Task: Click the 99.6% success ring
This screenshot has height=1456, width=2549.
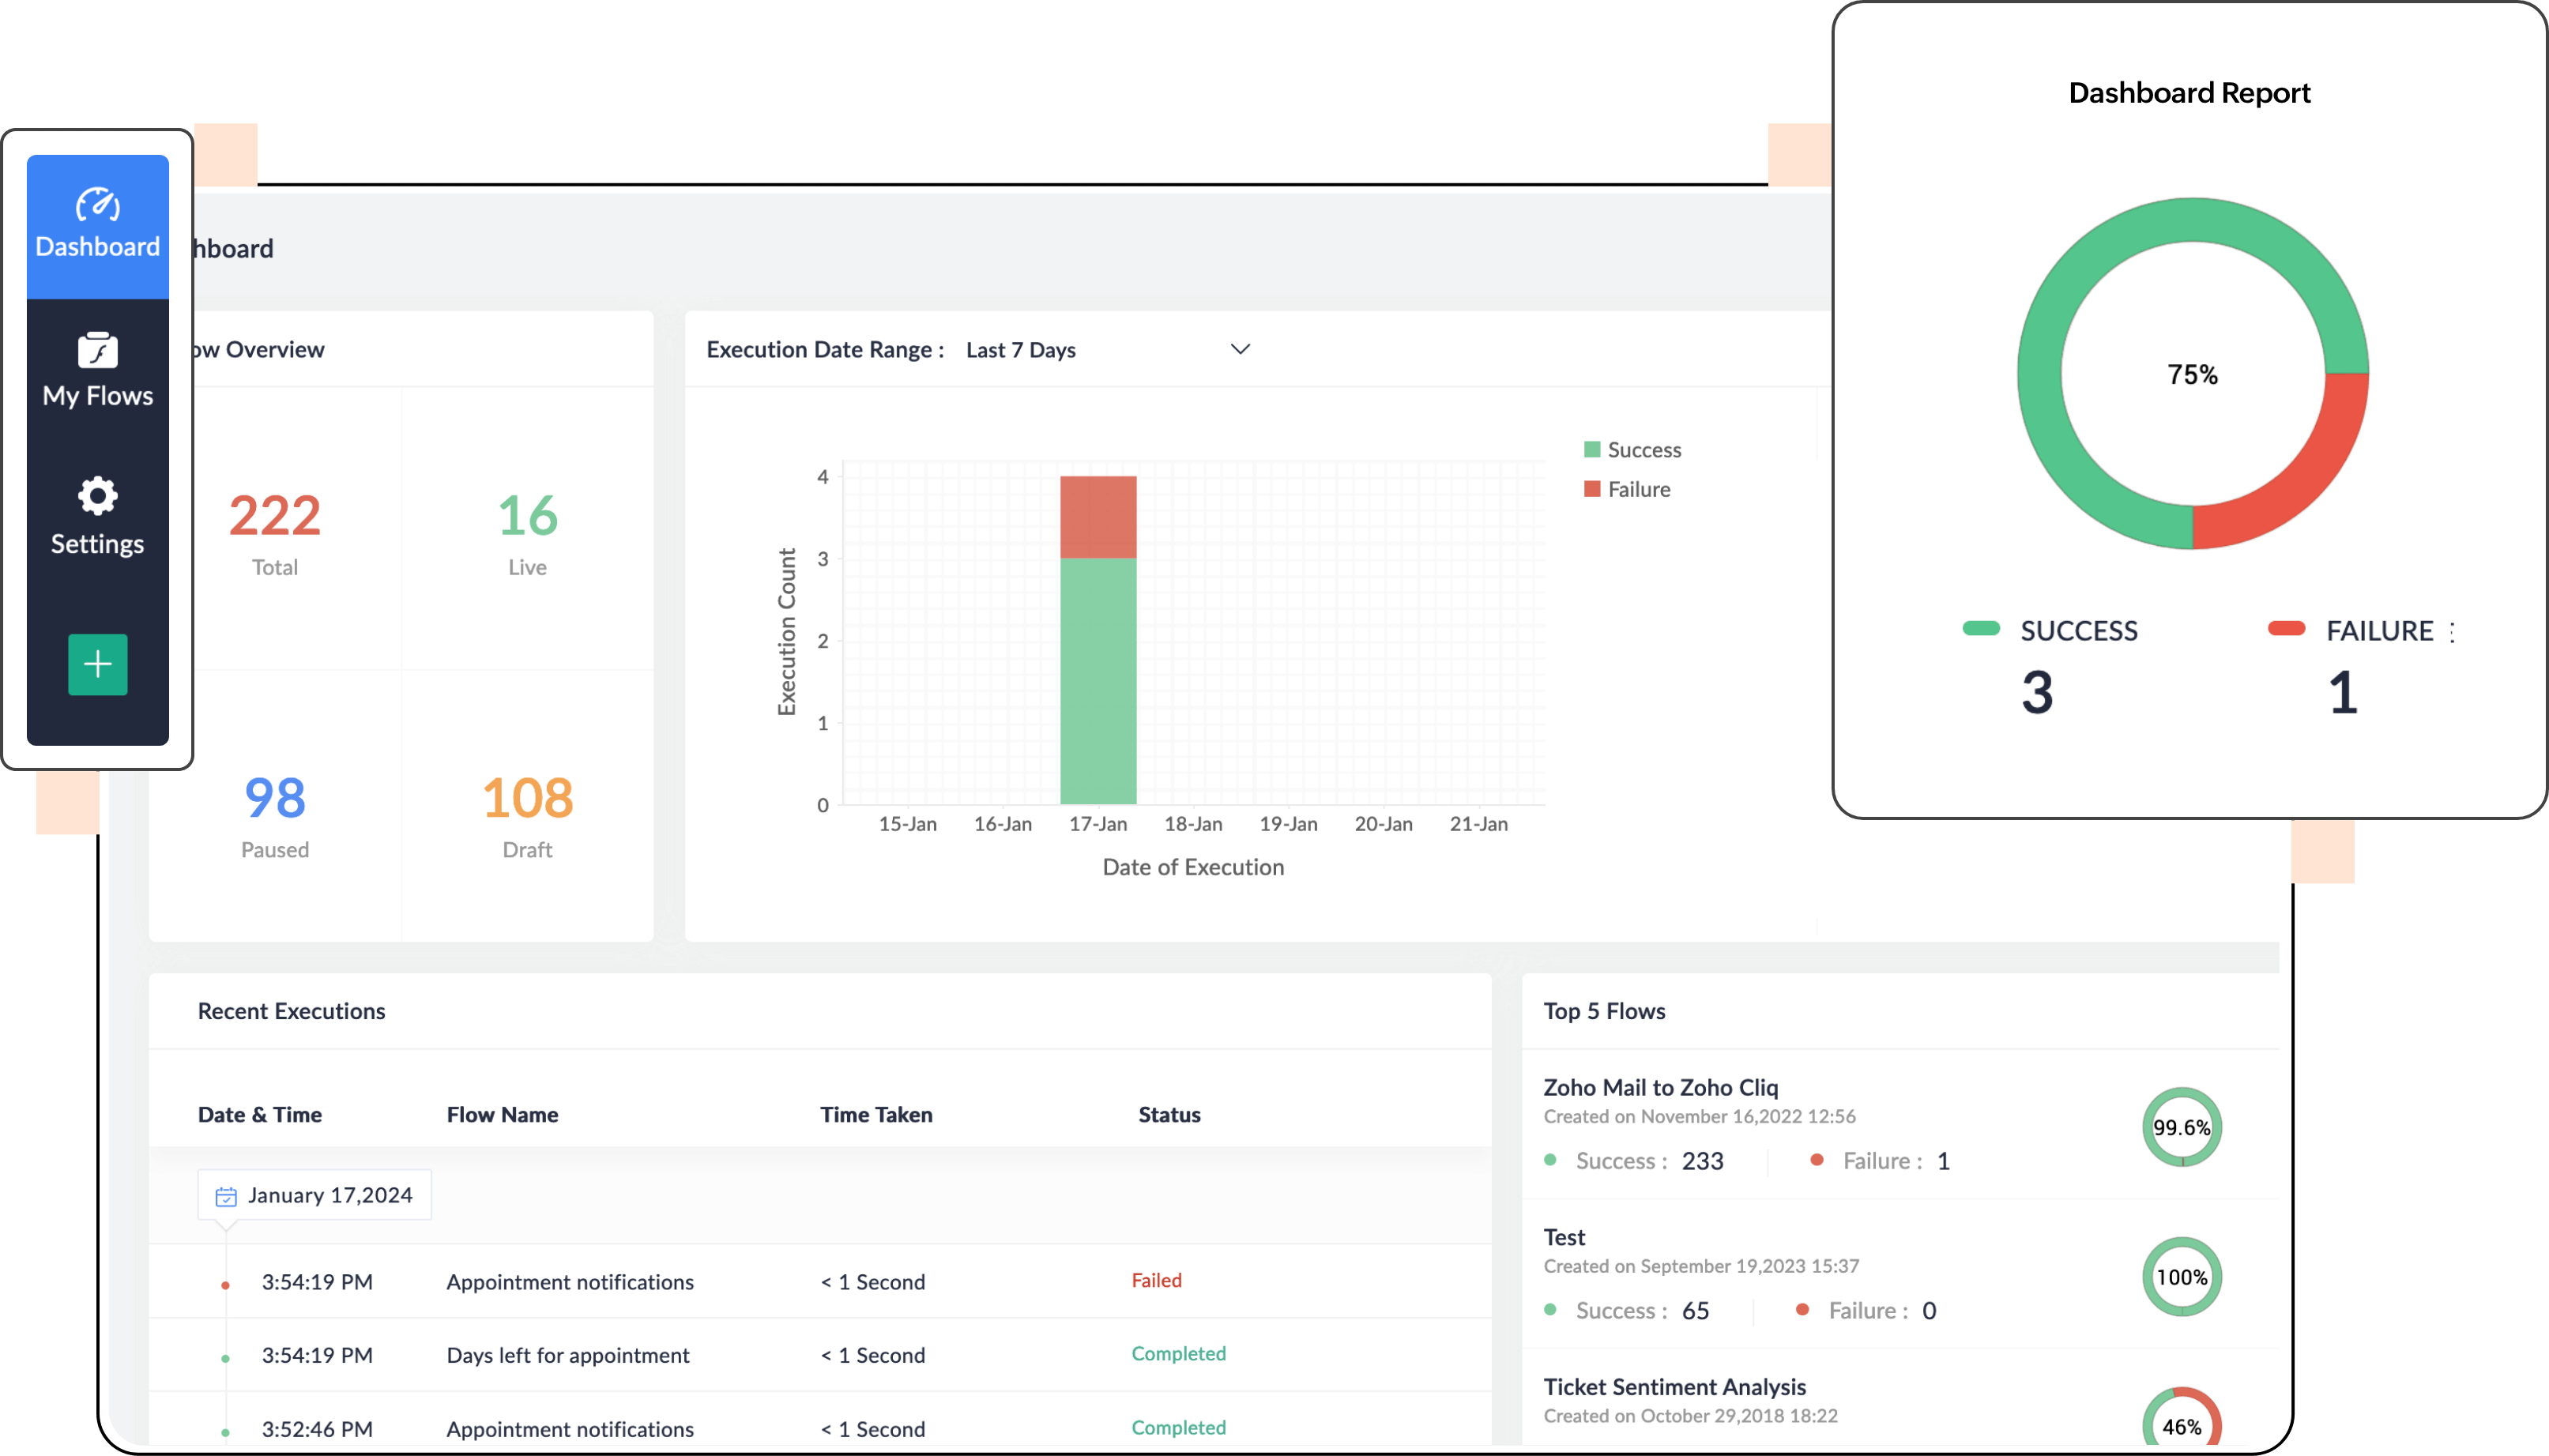Action: click(x=2181, y=1127)
